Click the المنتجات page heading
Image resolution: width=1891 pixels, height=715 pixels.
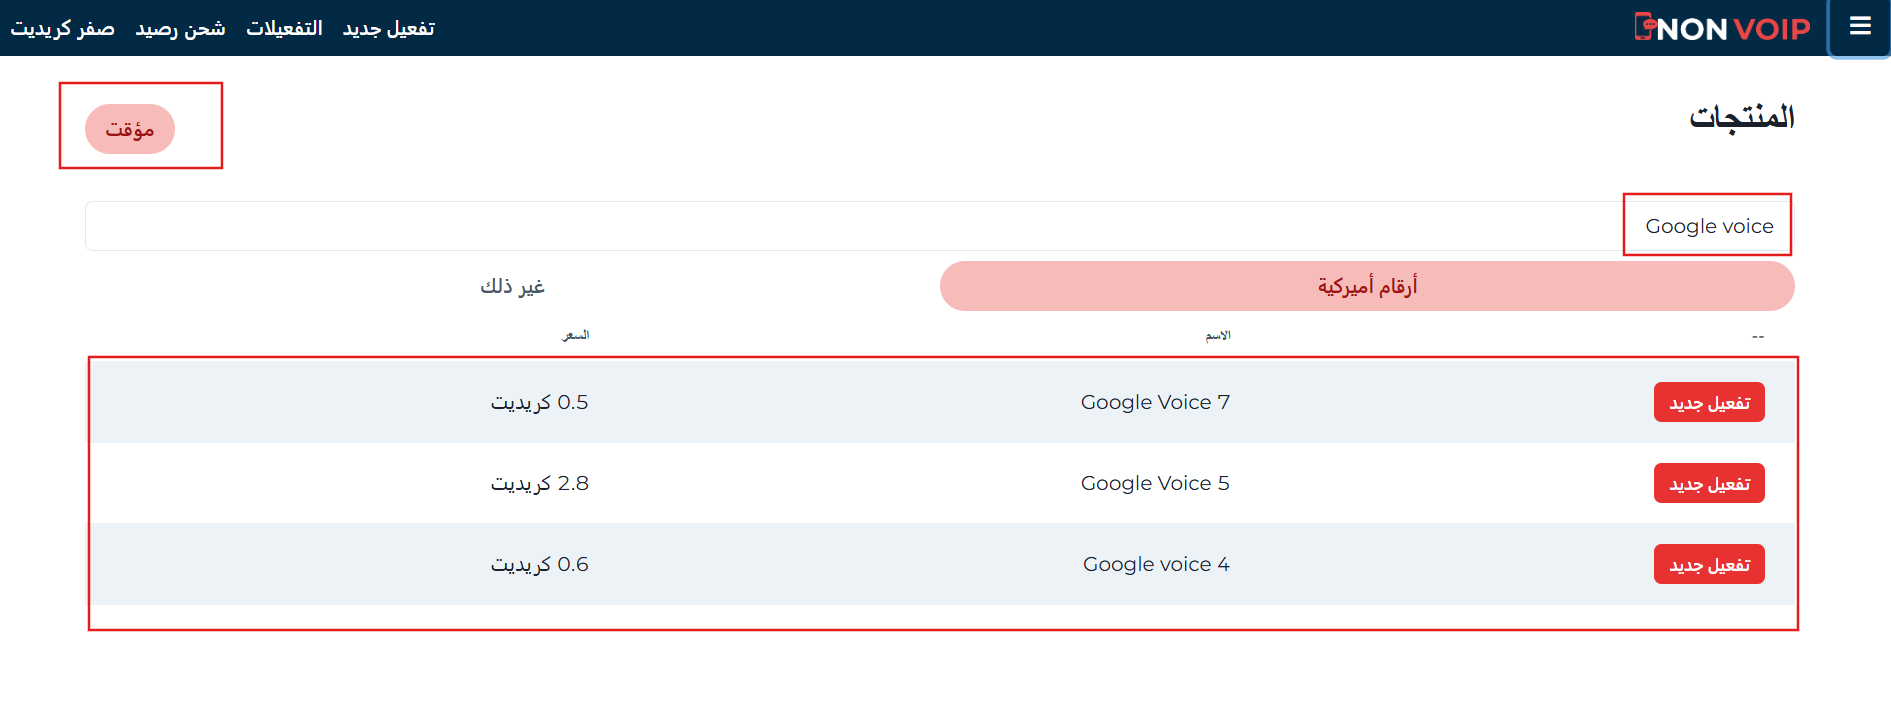click(1742, 117)
